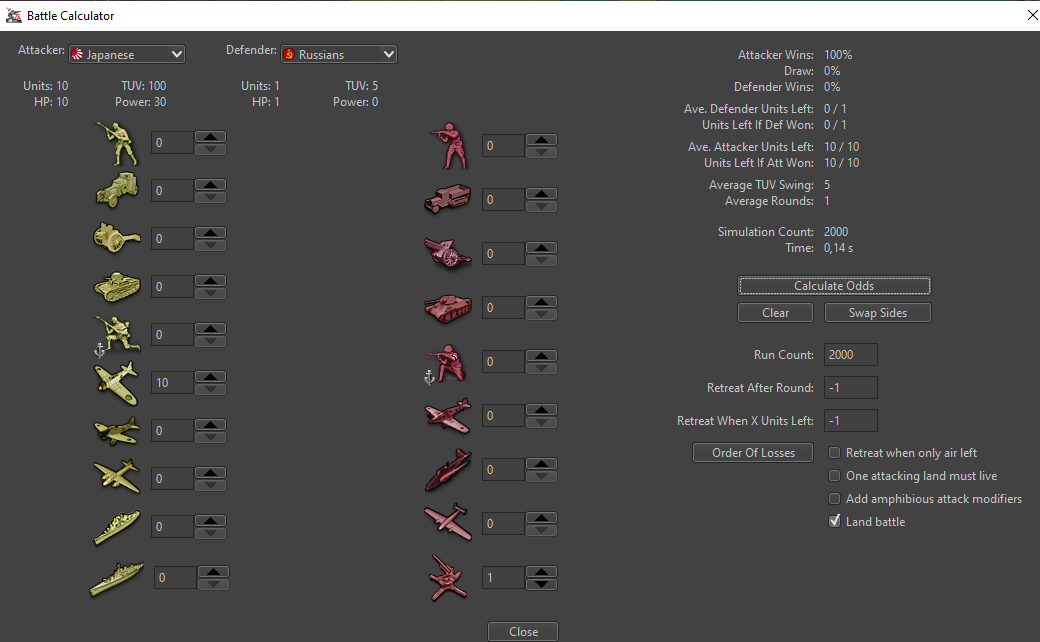The height and width of the screenshot is (642, 1040).
Task: Check One attacking land must live
Action: click(835, 476)
